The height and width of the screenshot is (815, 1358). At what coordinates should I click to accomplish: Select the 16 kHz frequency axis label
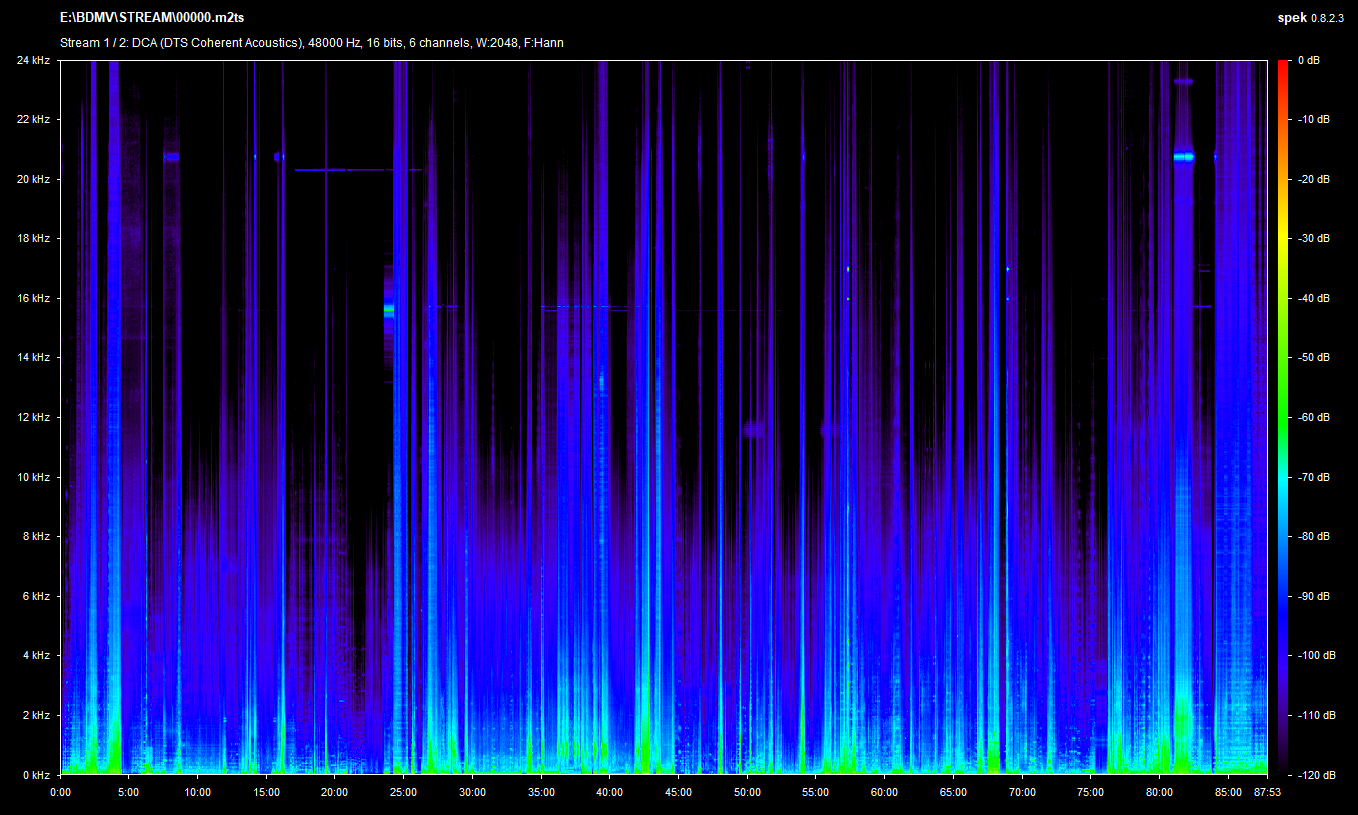tap(33, 298)
